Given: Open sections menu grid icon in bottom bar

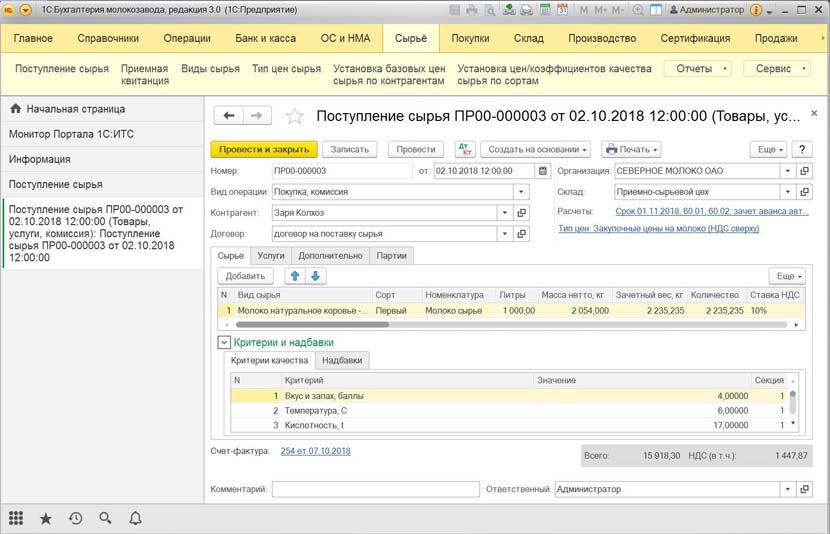Looking at the screenshot, I should 16,518.
